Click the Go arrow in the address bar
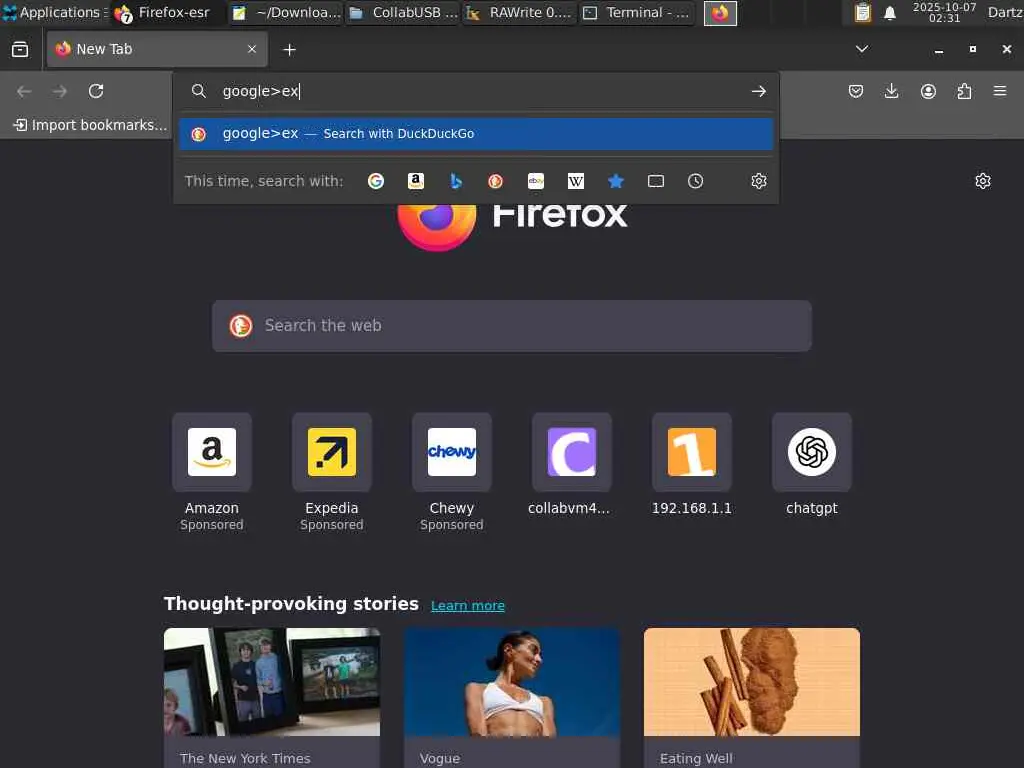This screenshot has width=1024, height=768. coord(758,91)
